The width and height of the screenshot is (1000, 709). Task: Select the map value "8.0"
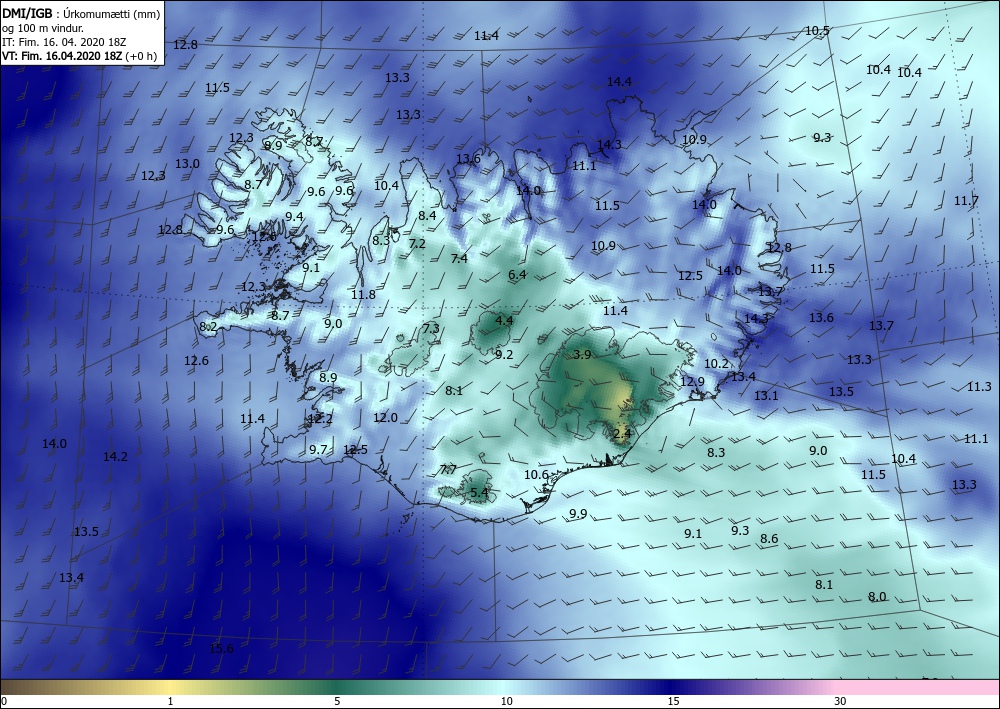[877, 597]
